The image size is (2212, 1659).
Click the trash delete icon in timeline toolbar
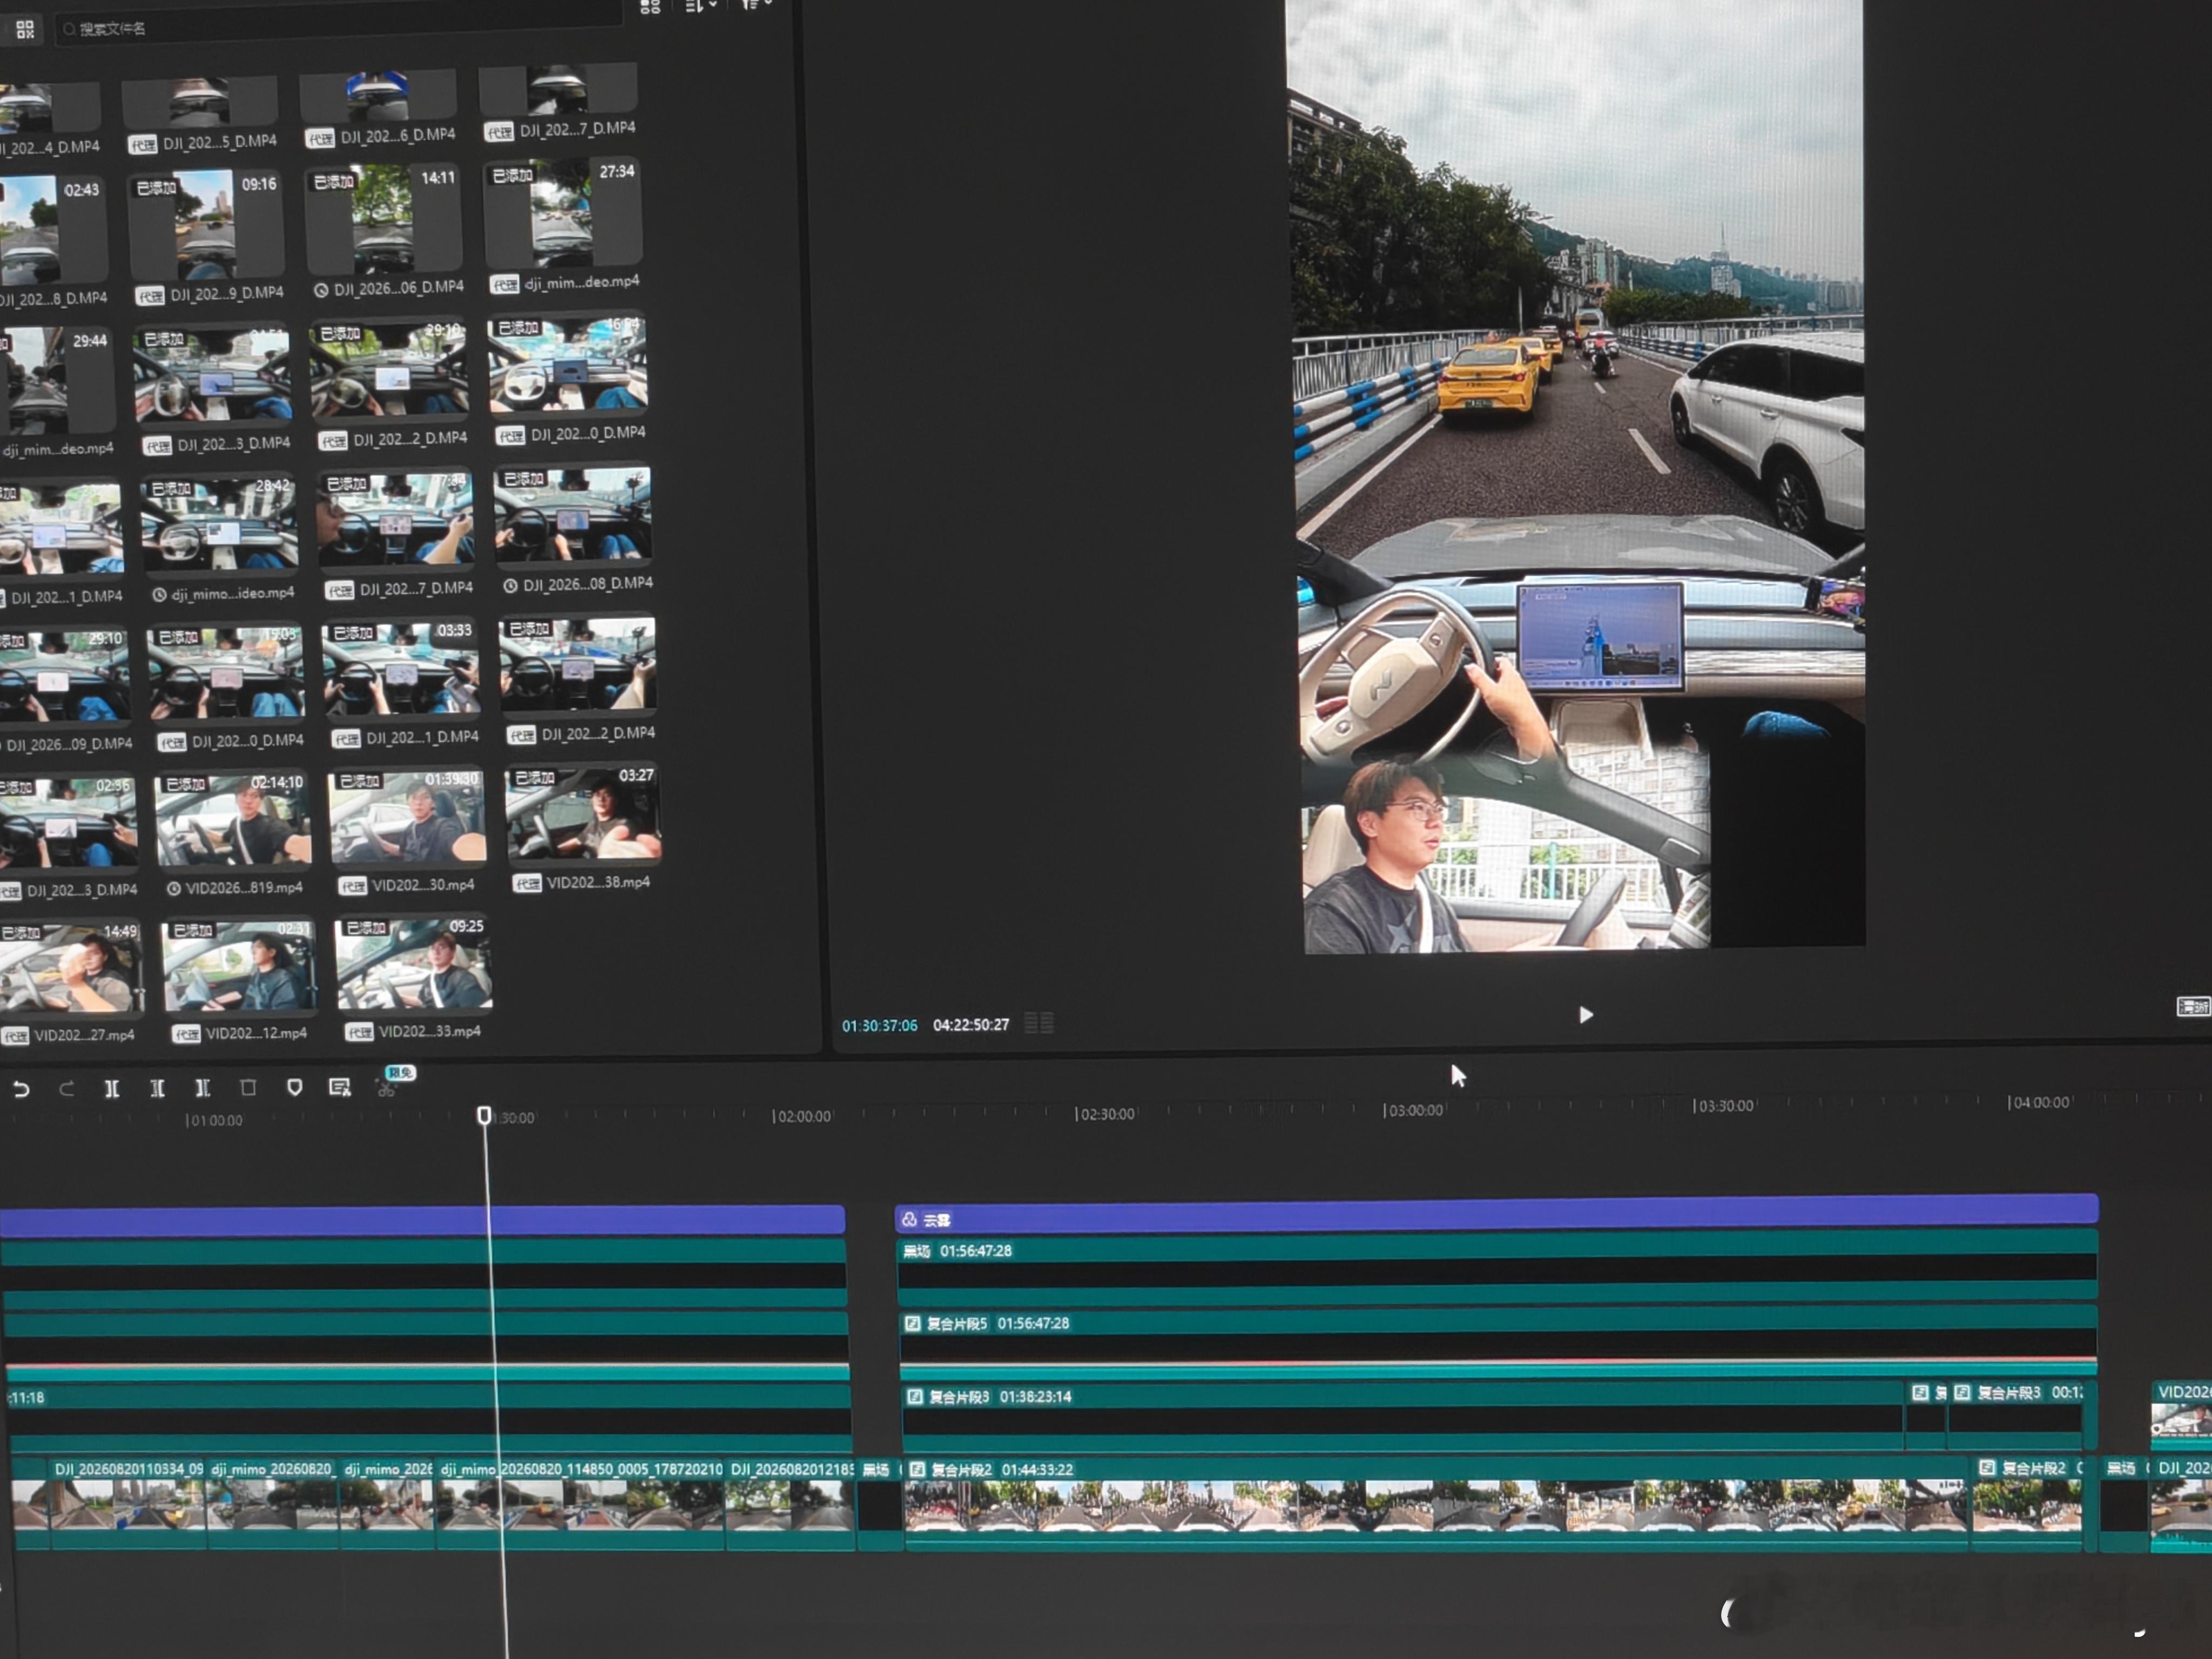pos(248,1087)
